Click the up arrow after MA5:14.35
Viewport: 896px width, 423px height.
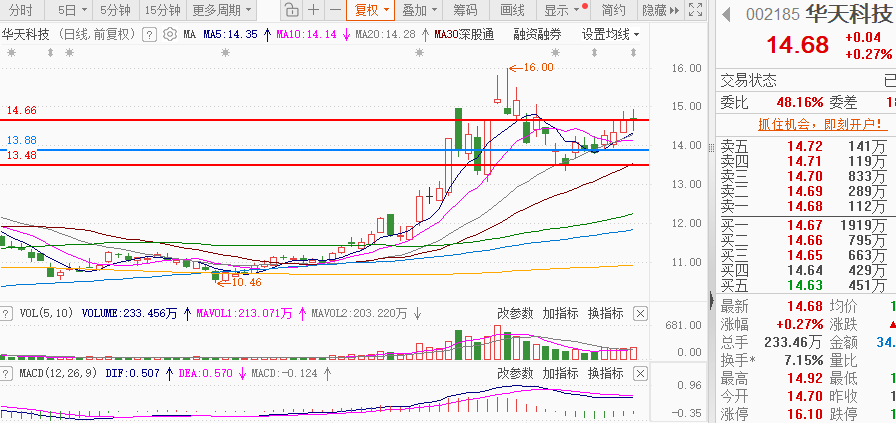pyautogui.click(x=266, y=35)
